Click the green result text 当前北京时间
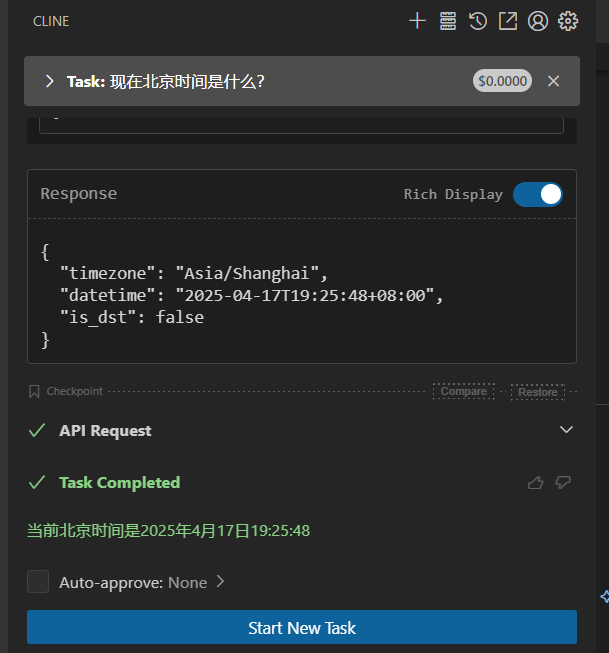Viewport: 609px width, 653px height. pyautogui.click(x=168, y=531)
